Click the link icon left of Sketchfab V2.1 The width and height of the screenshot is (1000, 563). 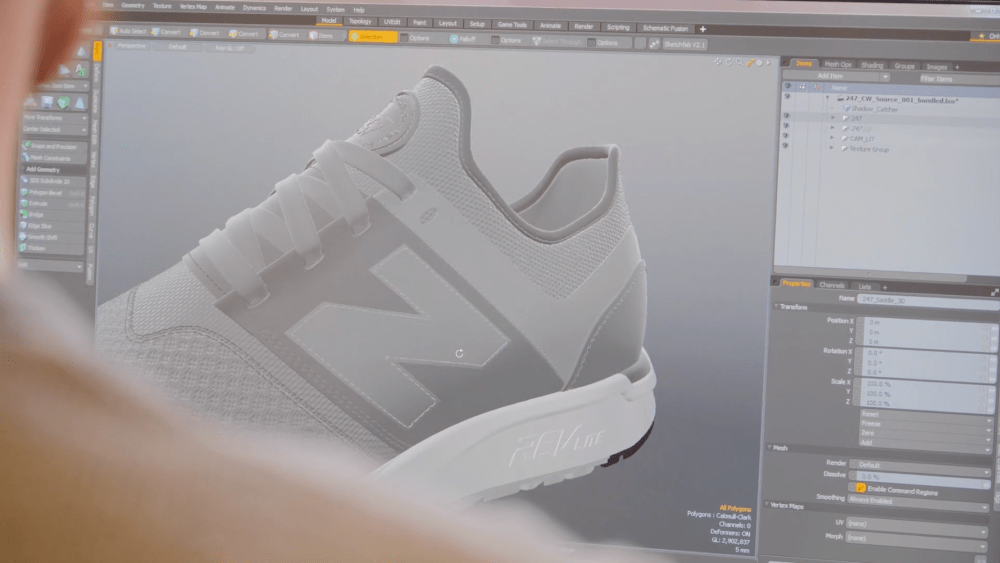(654, 44)
